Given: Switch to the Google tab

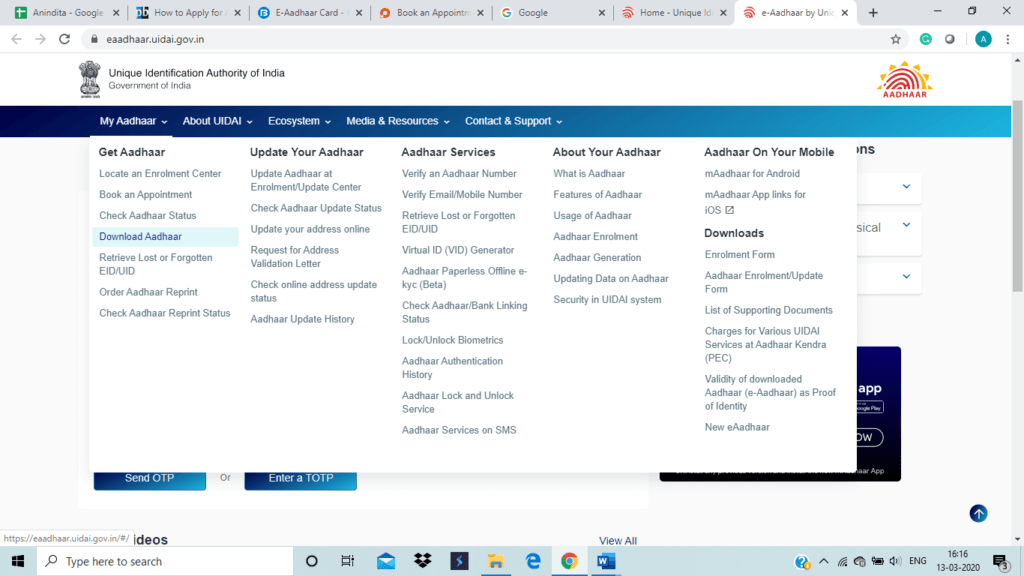Looking at the screenshot, I should (550, 13).
